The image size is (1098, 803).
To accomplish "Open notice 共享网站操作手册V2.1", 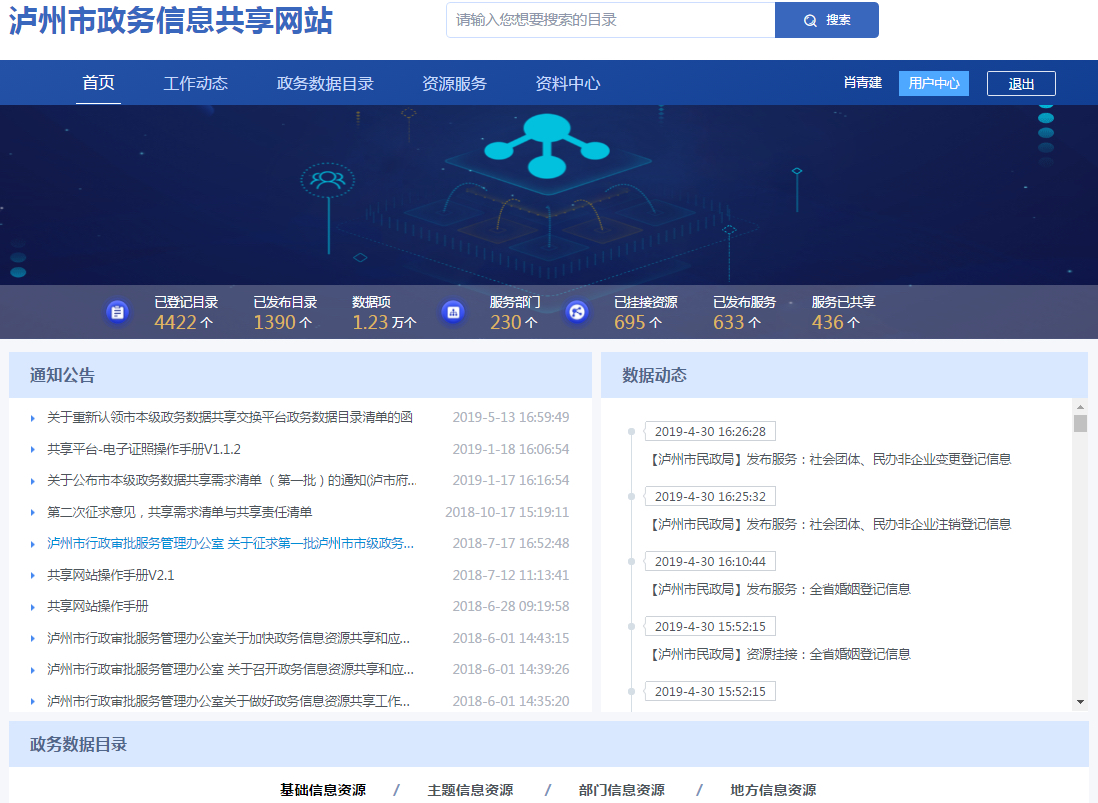I will point(111,575).
